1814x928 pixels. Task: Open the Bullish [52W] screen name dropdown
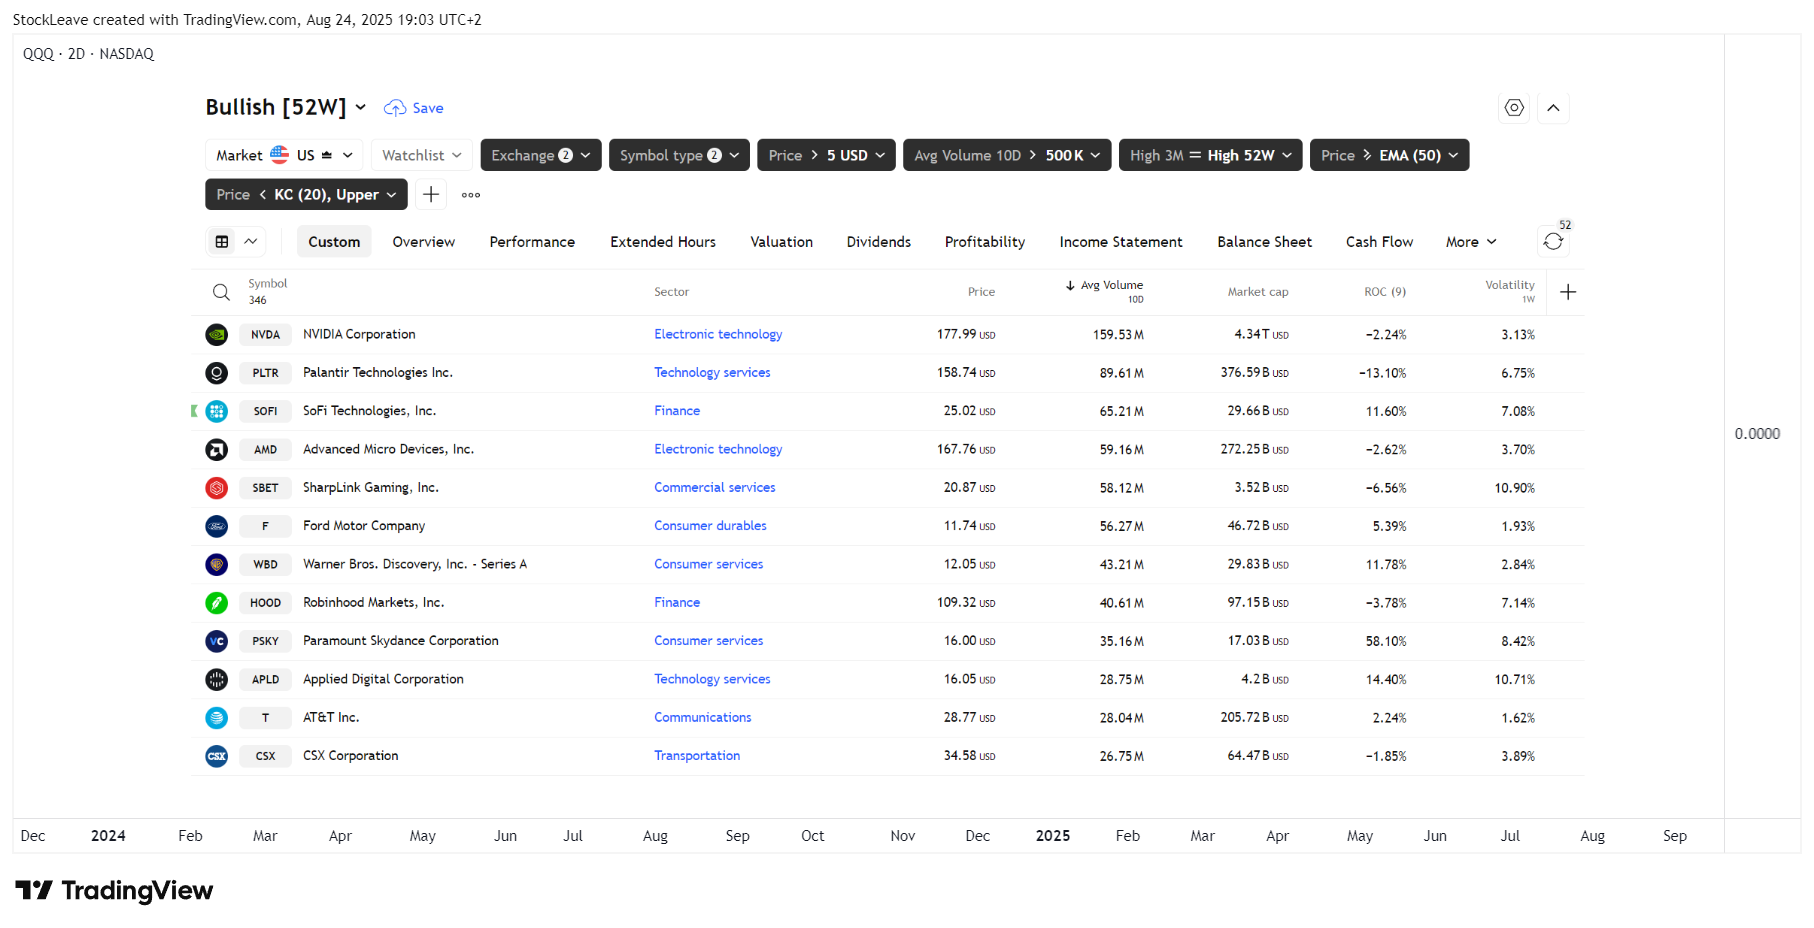coord(286,108)
